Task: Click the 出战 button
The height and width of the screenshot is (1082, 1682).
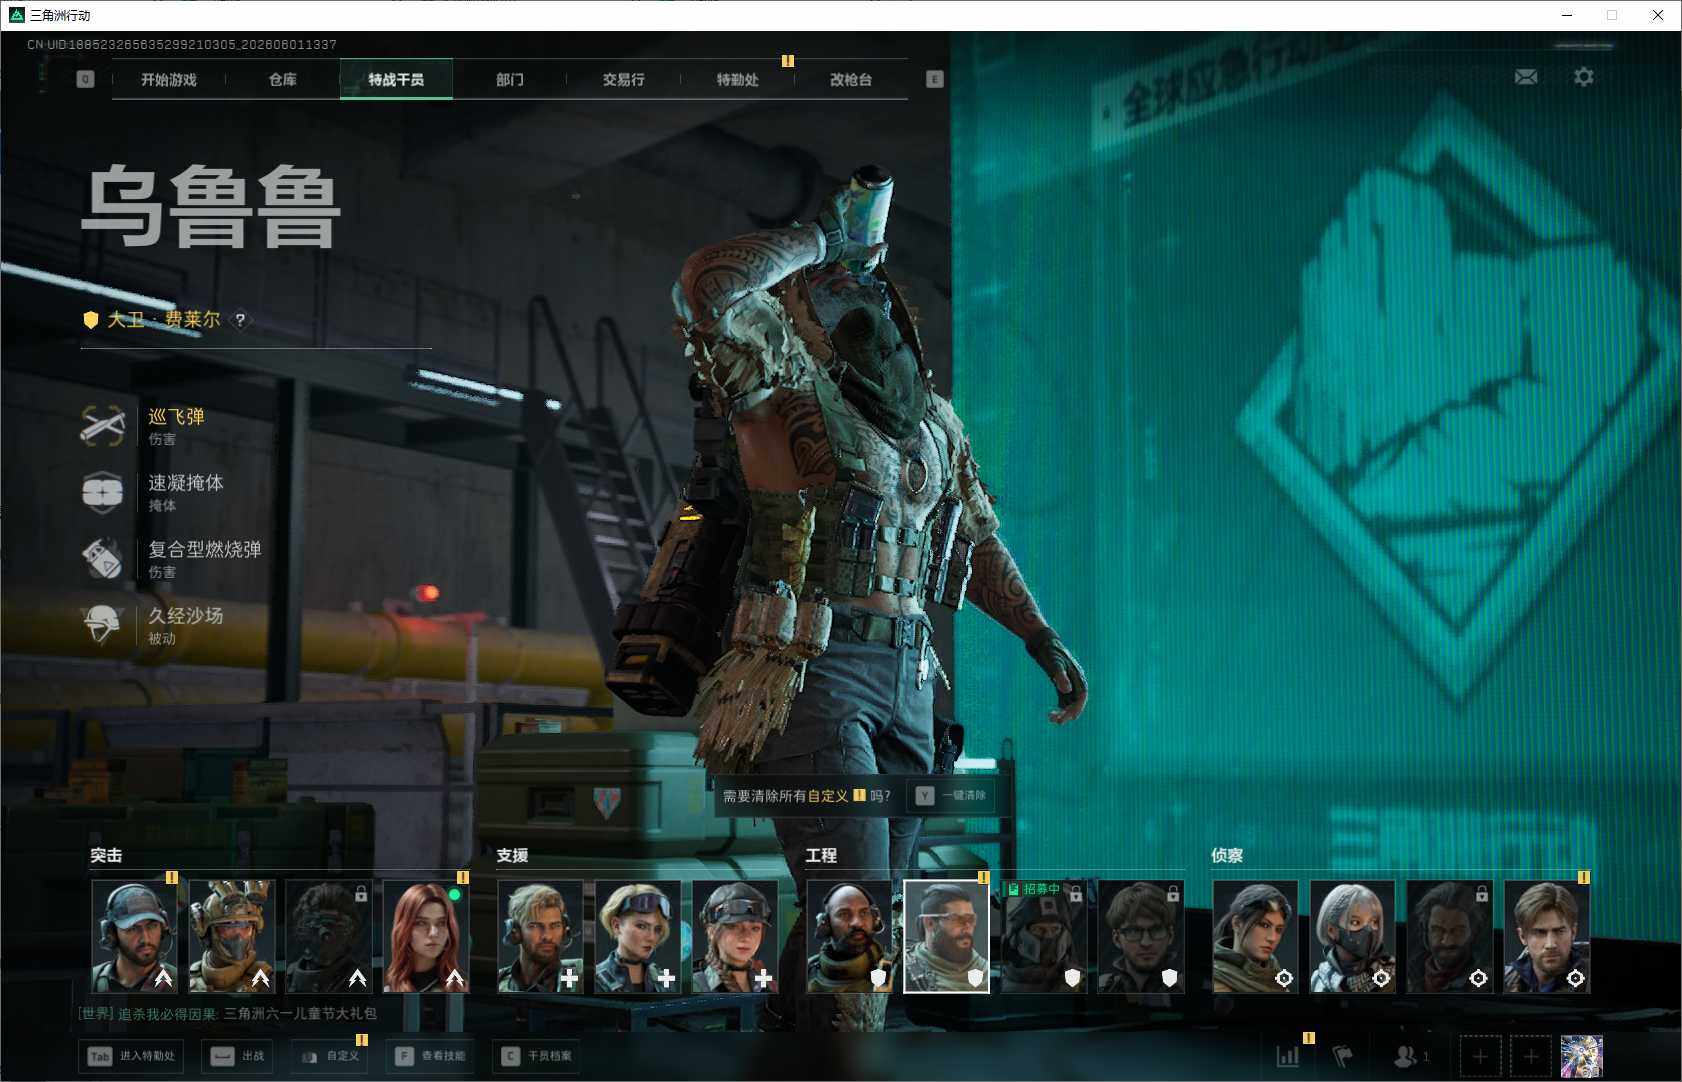Action: [x=237, y=1056]
